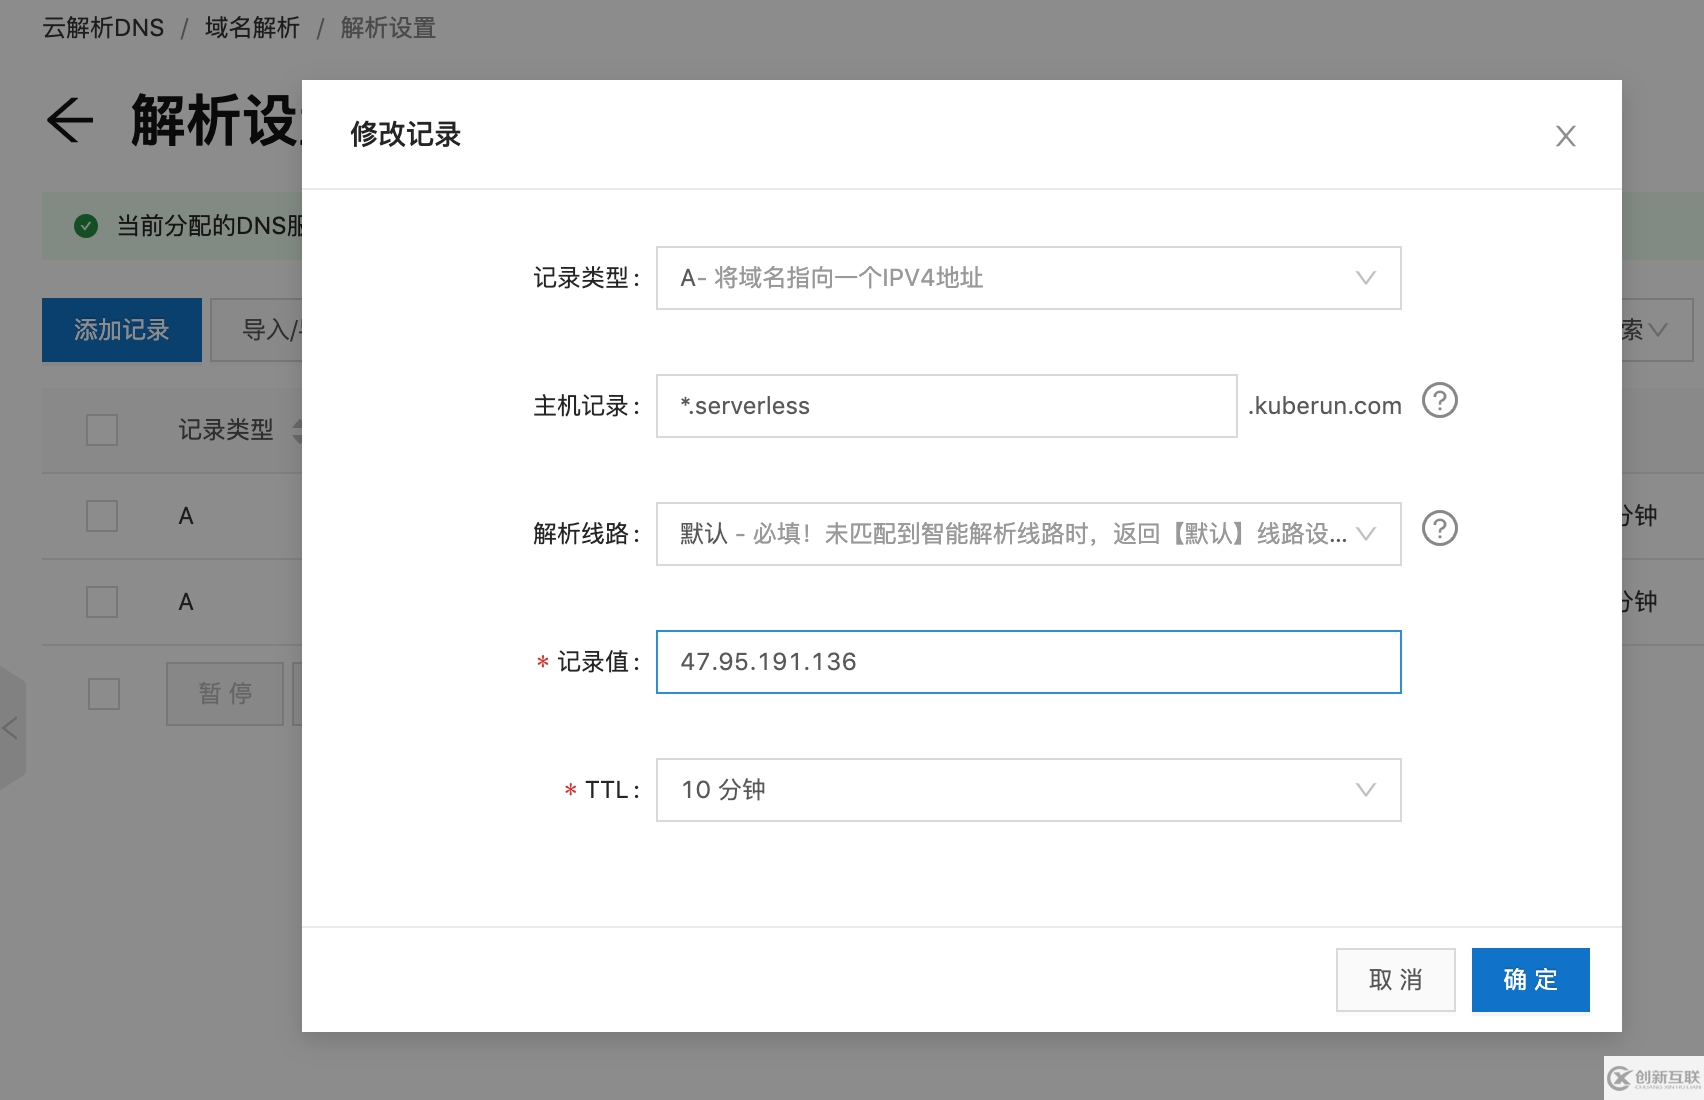Expand the left side panel arrow

point(11,728)
